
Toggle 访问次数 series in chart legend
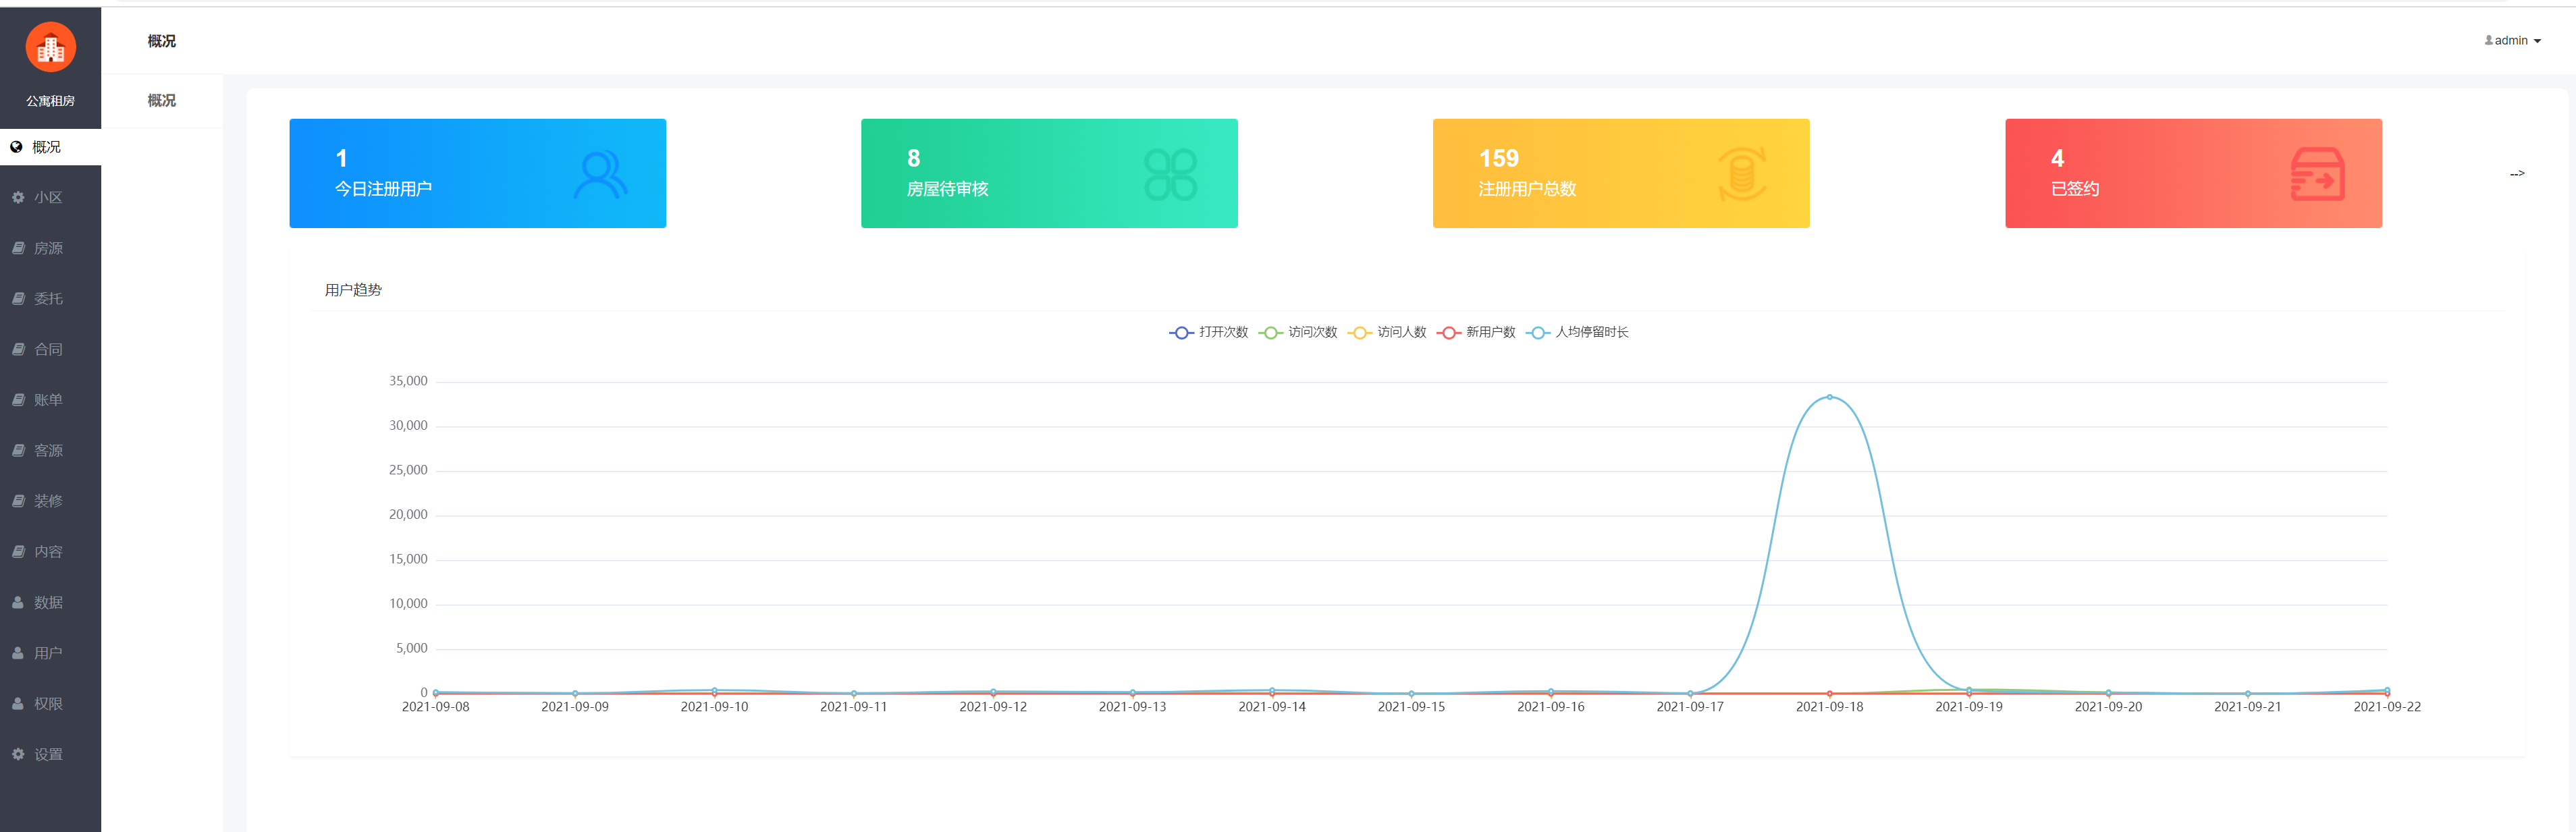click(1297, 332)
